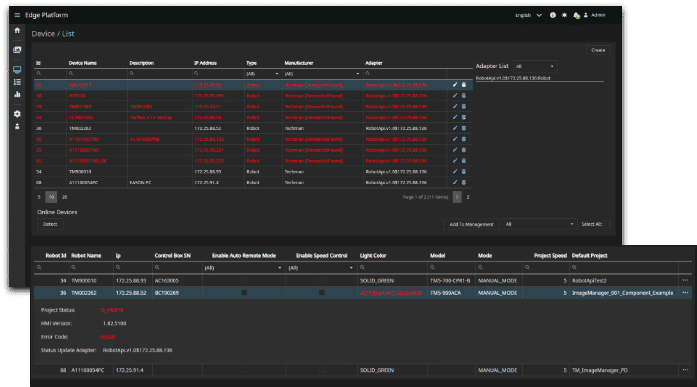Edit the device with IP 172.25.93.196

tap(455, 96)
